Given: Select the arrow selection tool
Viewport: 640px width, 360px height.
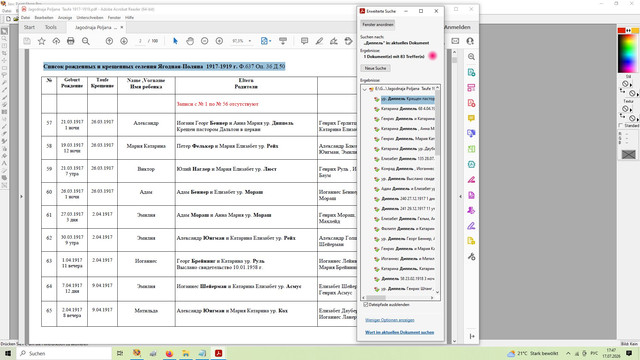Looking at the screenshot, I should 176,41.
